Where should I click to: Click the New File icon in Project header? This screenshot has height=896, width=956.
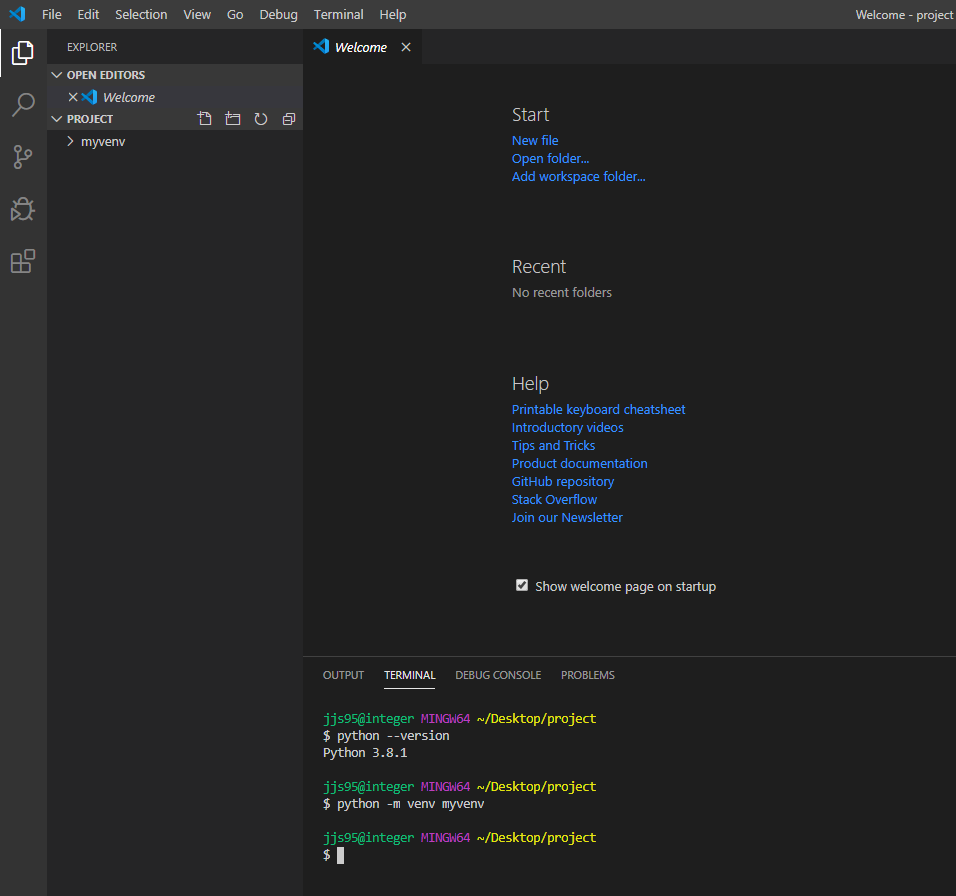(205, 119)
